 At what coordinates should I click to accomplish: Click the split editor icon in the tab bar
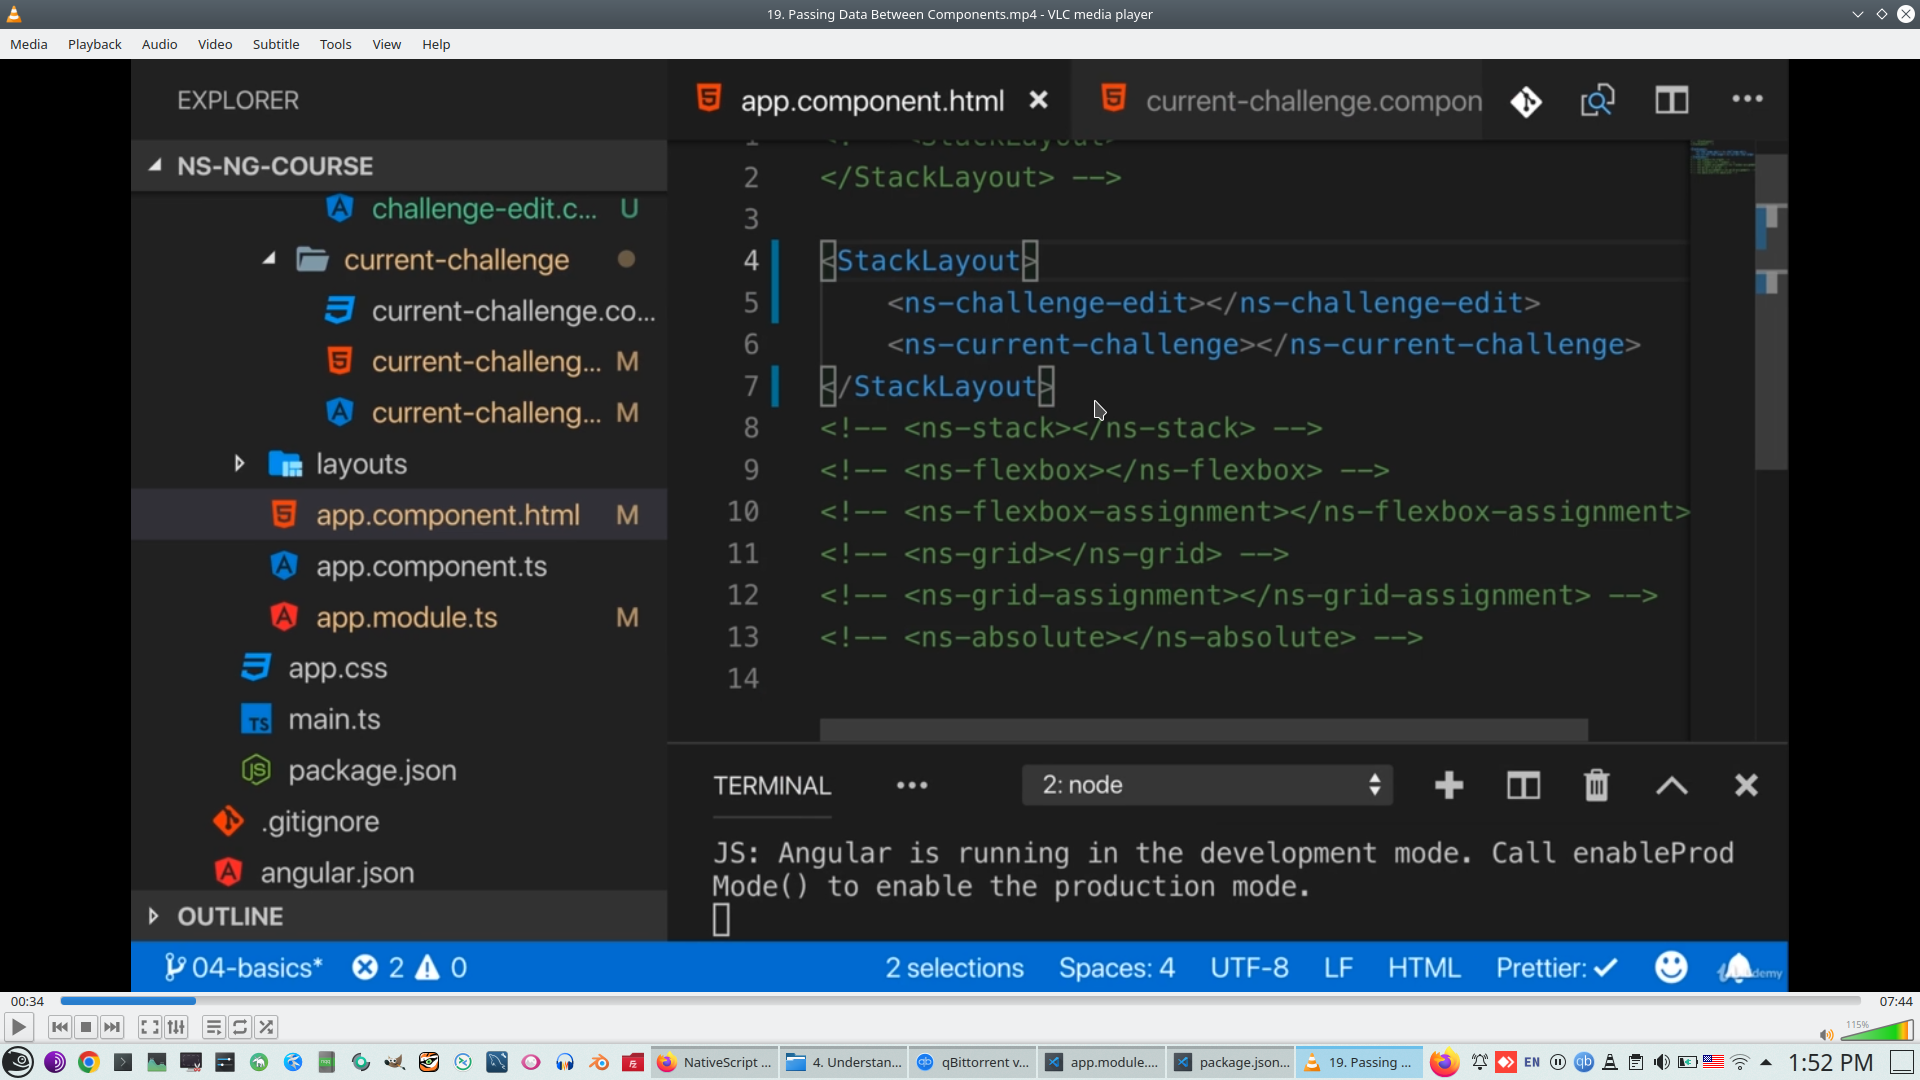pyautogui.click(x=1671, y=100)
